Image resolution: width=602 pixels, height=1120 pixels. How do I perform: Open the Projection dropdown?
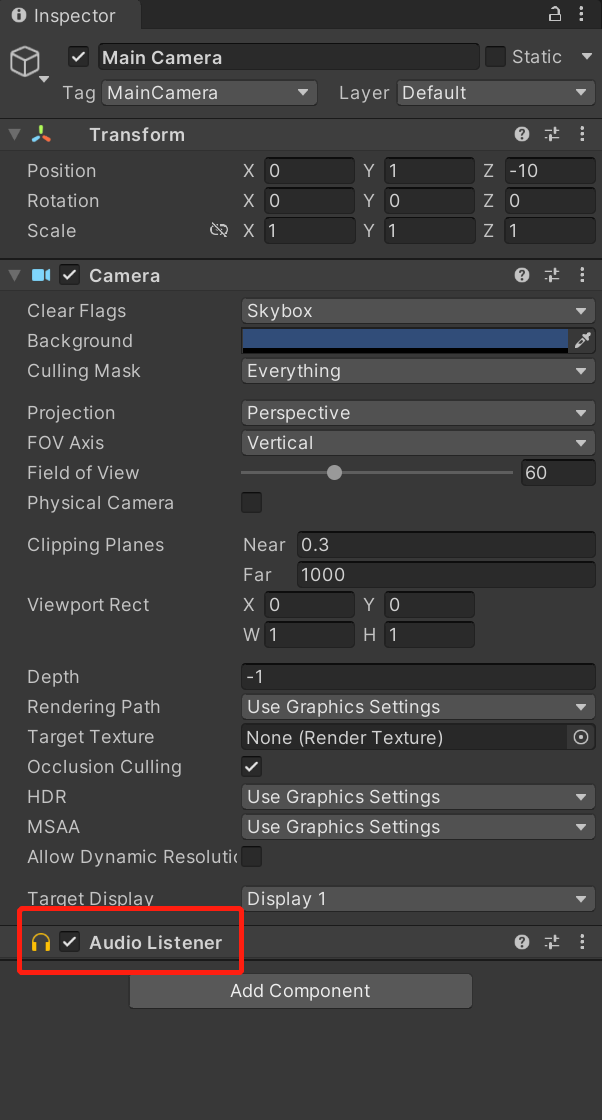[x=418, y=413]
